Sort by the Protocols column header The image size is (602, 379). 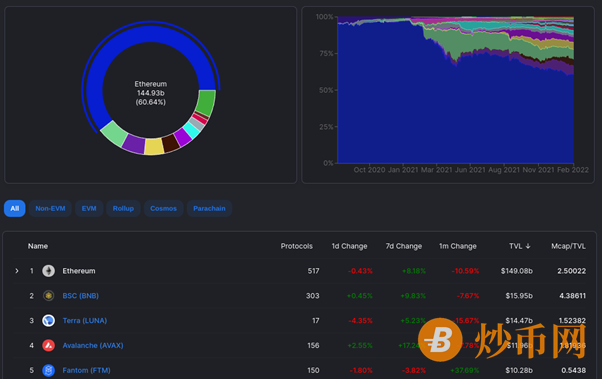click(296, 246)
